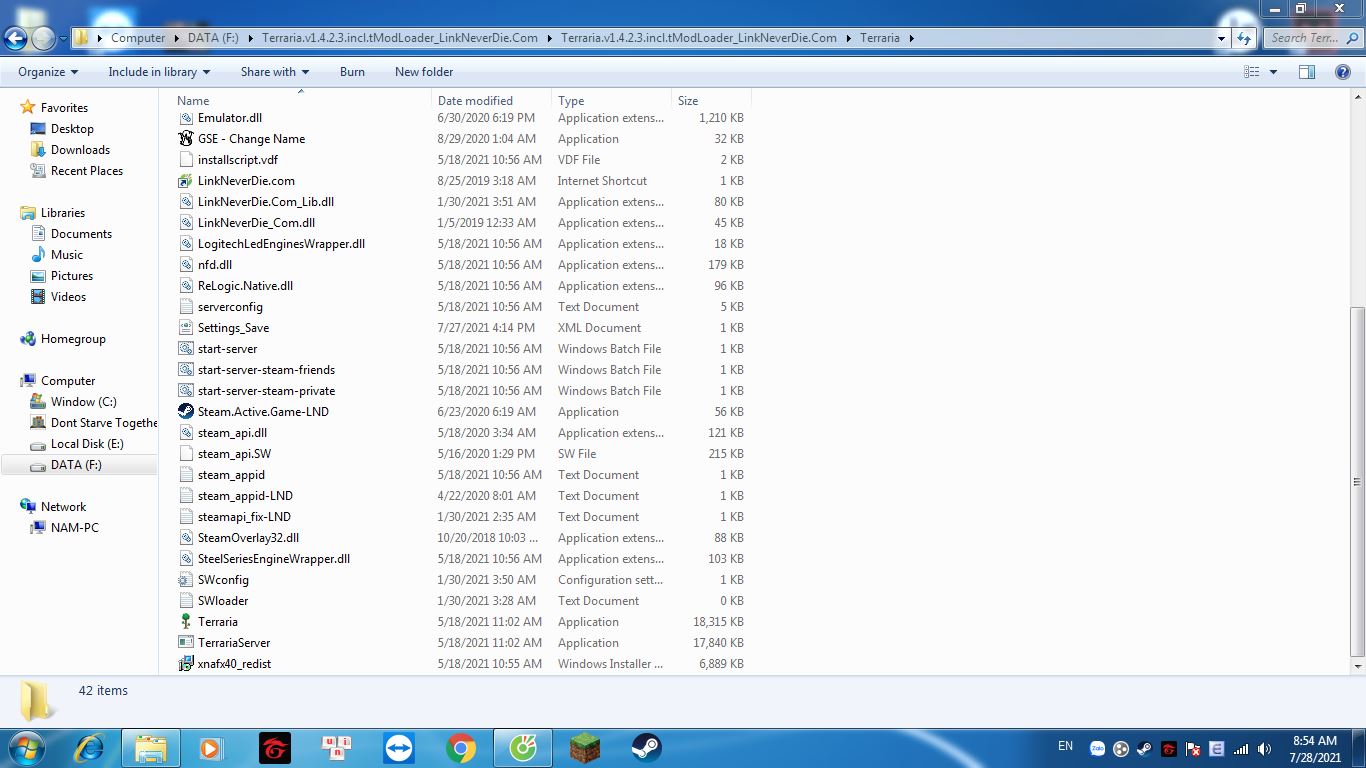
Task: Open the Minecraft taskbar icon
Action: 585,748
